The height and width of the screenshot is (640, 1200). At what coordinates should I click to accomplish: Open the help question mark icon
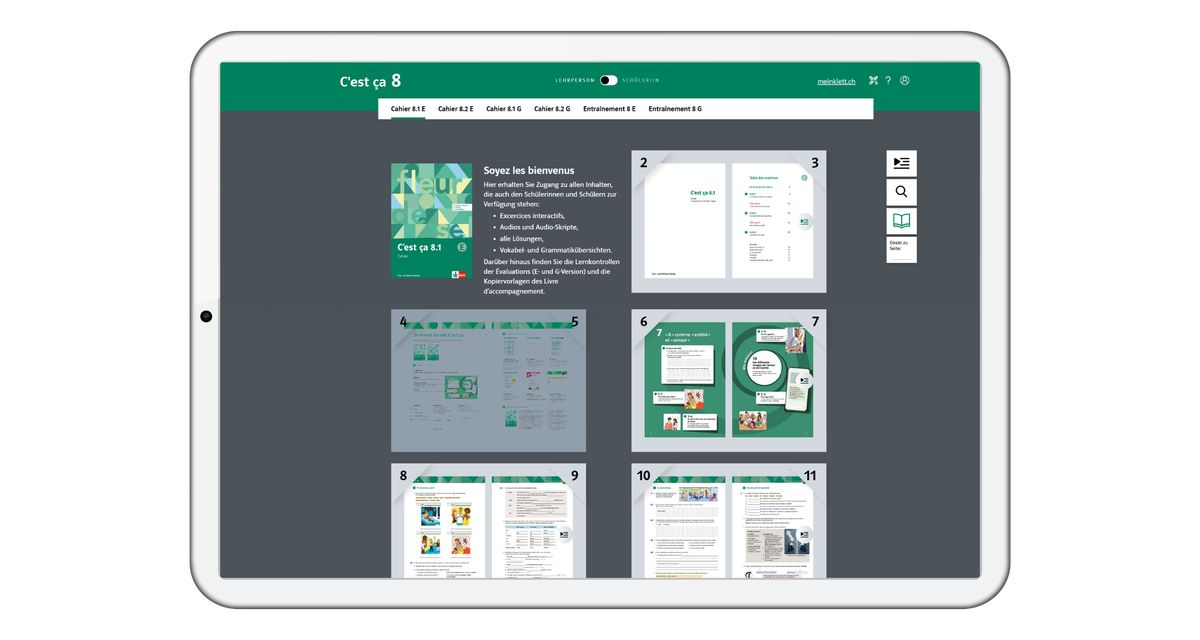(888, 81)
